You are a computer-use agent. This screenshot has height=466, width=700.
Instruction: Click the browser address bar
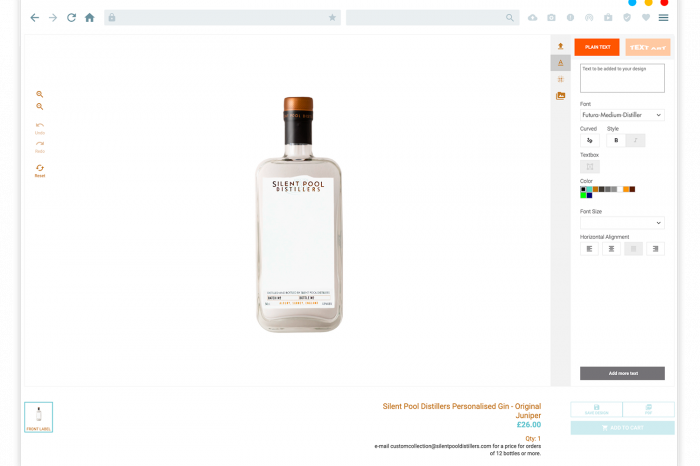point(222,17)
